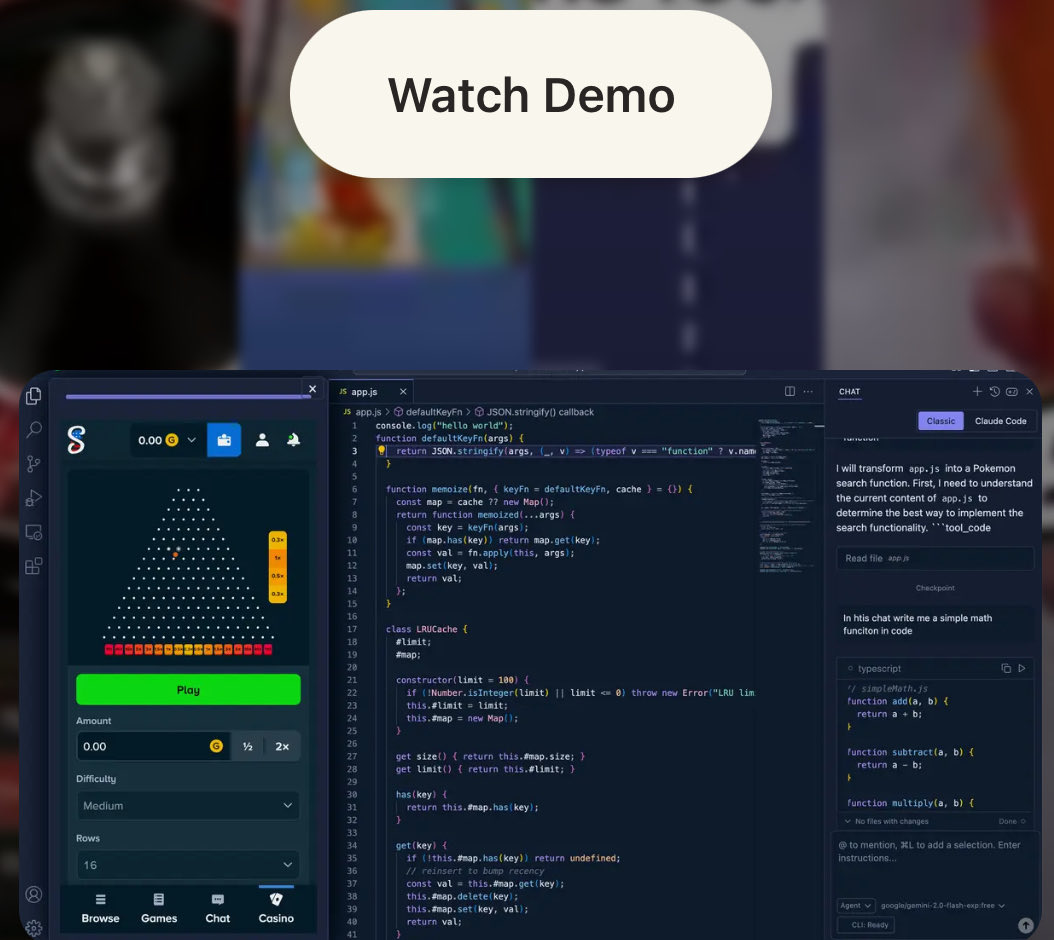
Task: Open the notifications bell icon
Action: [293, 440]
